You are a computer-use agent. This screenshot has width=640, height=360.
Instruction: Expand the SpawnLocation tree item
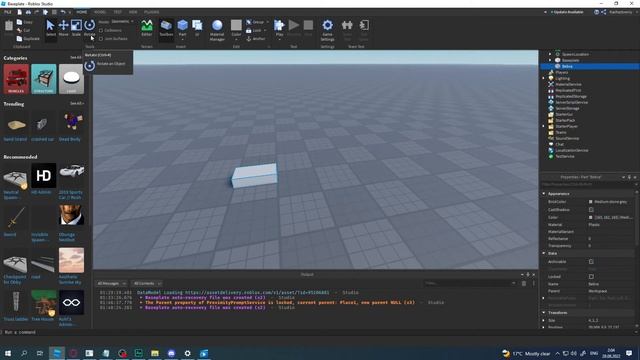click(550, 54)
